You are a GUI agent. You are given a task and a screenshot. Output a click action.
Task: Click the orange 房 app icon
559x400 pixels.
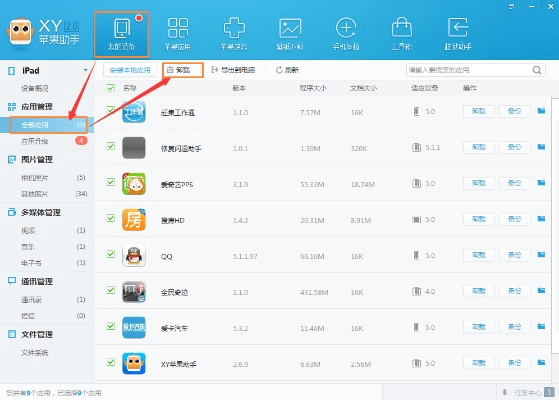pyautogui.click(x=134, y=220)
